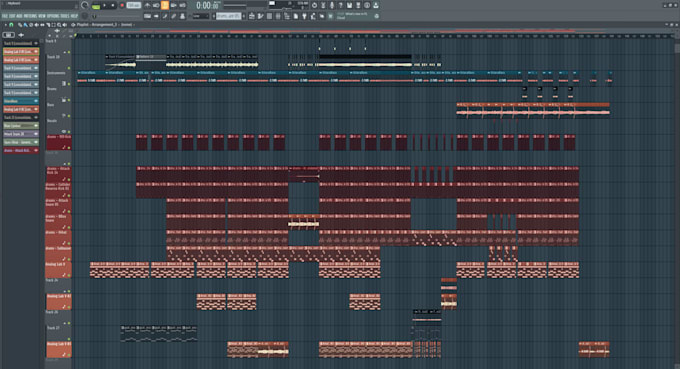Open the snap mode dropdown showing Line
Screen dimensions: 680x369
200,16
